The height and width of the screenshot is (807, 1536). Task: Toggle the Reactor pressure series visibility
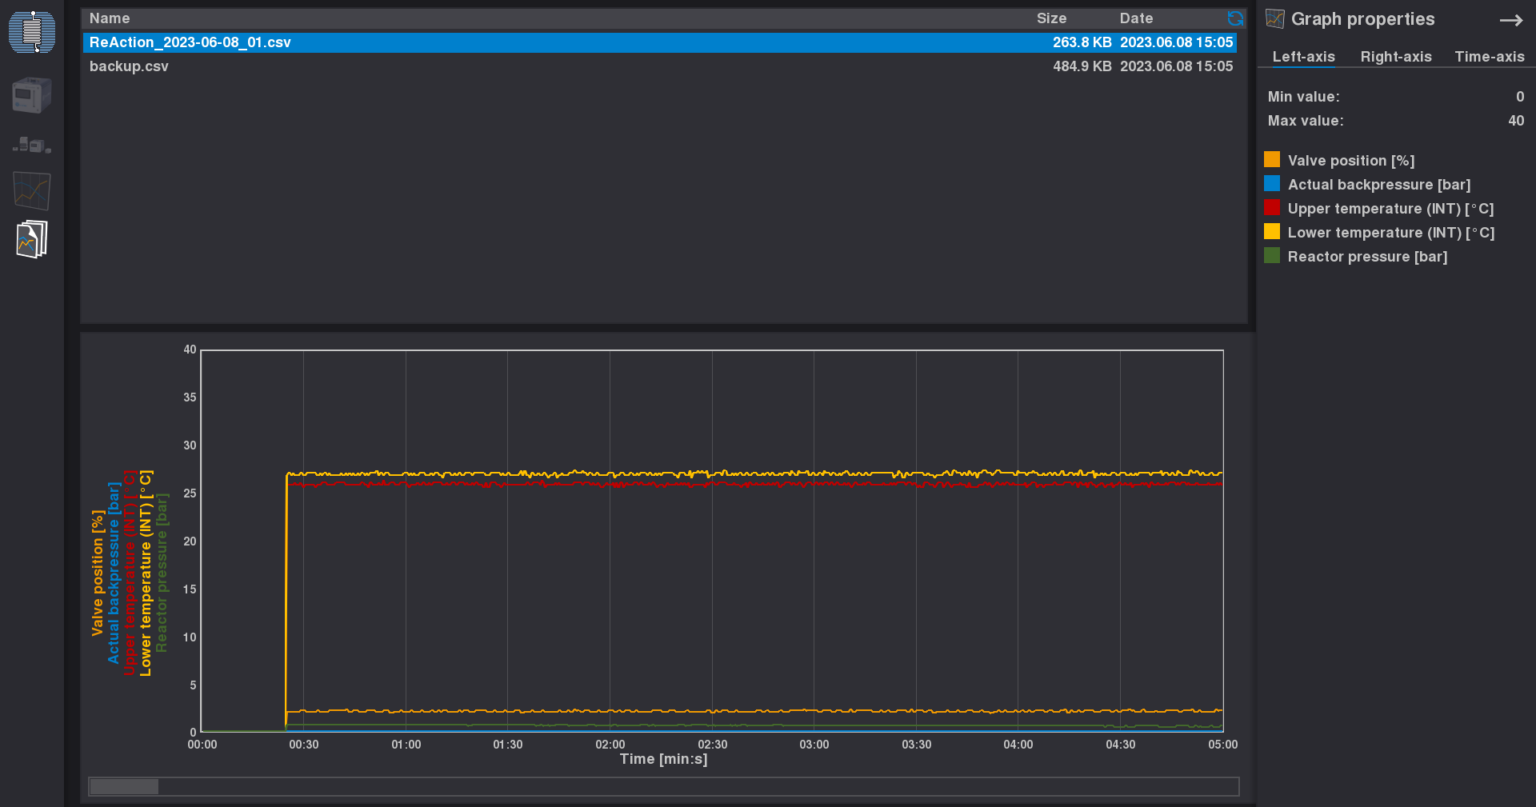pos(1271,255)
